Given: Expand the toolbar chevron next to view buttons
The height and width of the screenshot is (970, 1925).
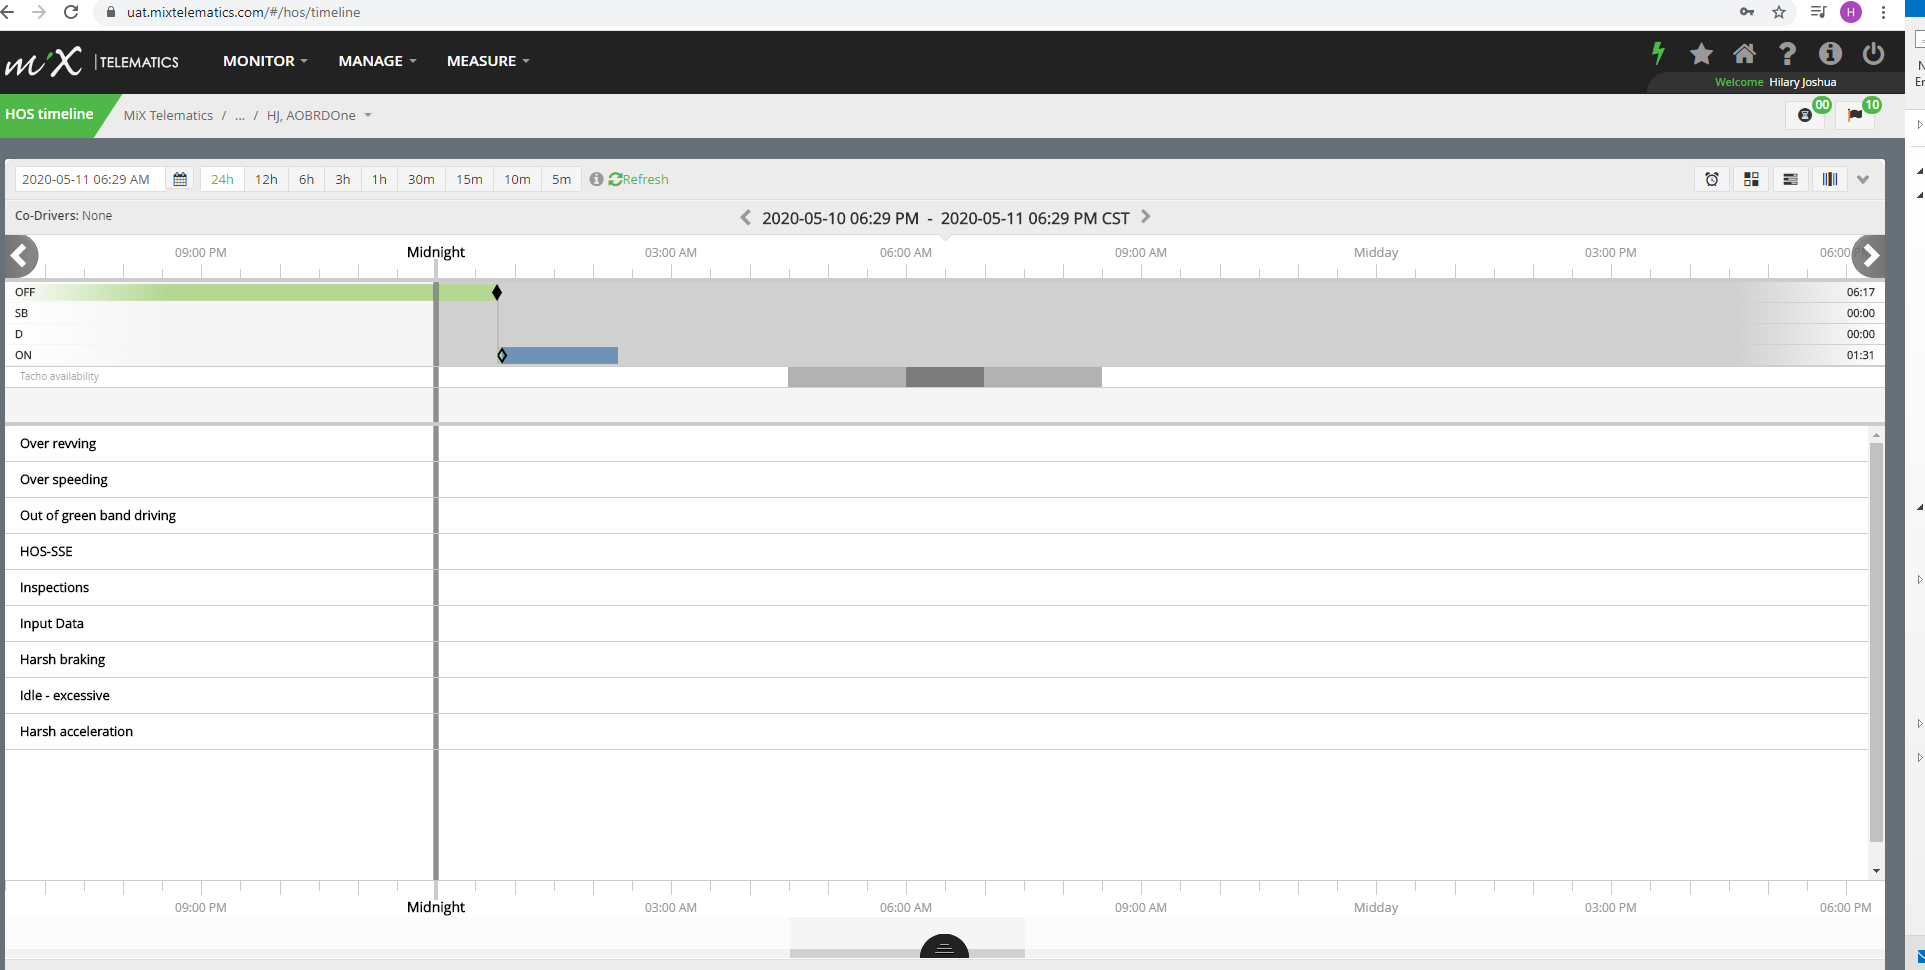Looking at the screenshot, I should pos(1863,180).
